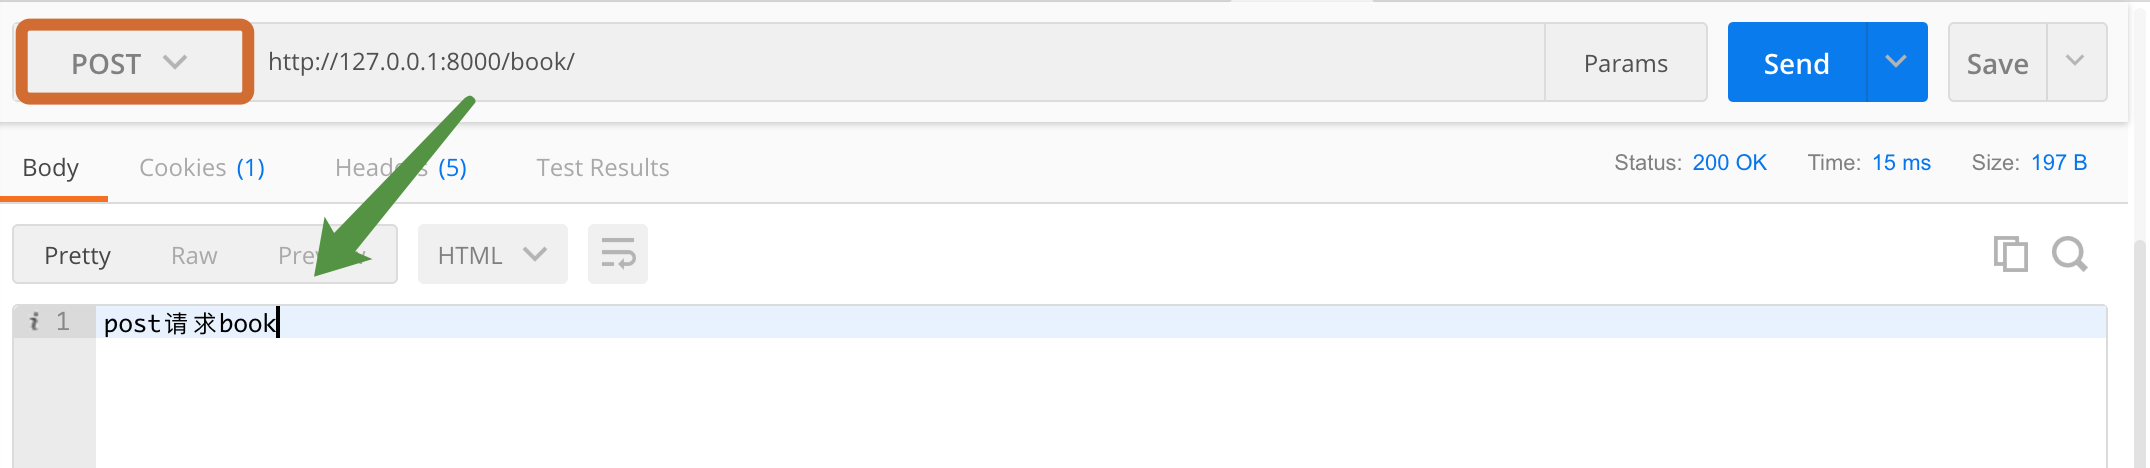
Task: Switch to Preview view mode
Action: point(322,255)
